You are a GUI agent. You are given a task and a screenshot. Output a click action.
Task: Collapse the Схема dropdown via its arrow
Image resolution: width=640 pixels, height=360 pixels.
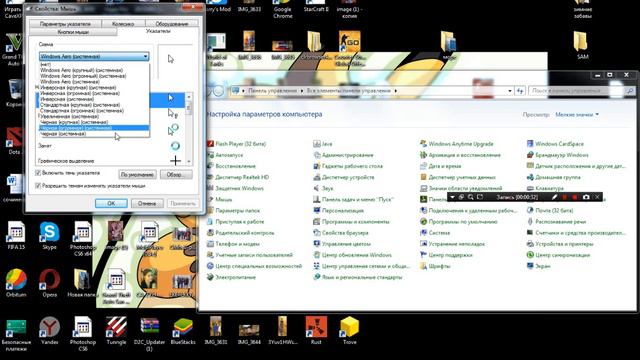[x=145, y=56]
